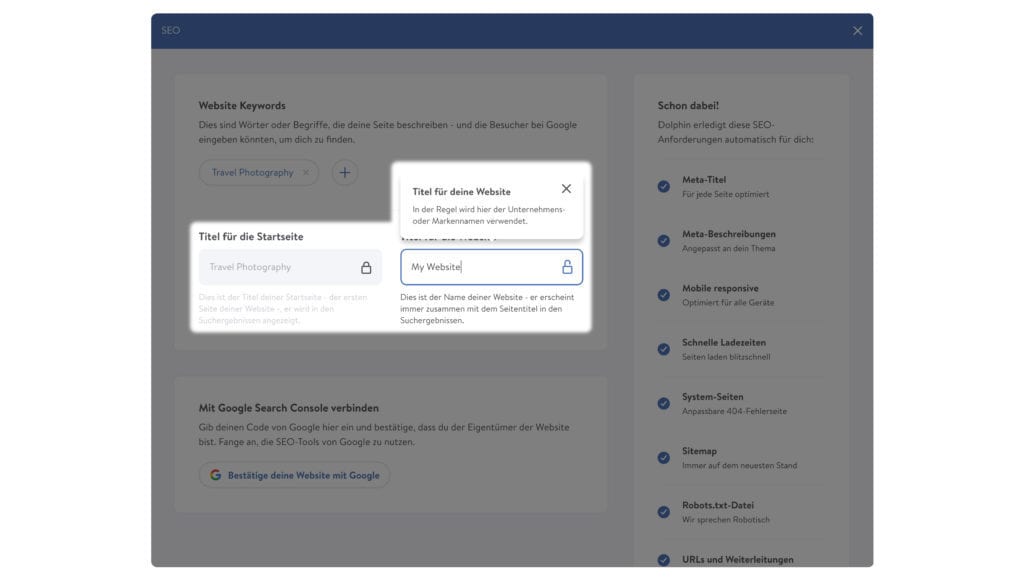Screen dimensions: 1024x581
Task: Click the 'System-Seiten' item text
Action: 712,396
